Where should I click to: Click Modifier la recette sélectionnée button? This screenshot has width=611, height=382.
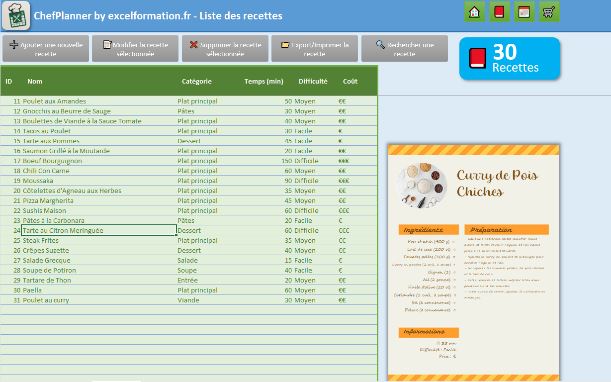point(135,49)
